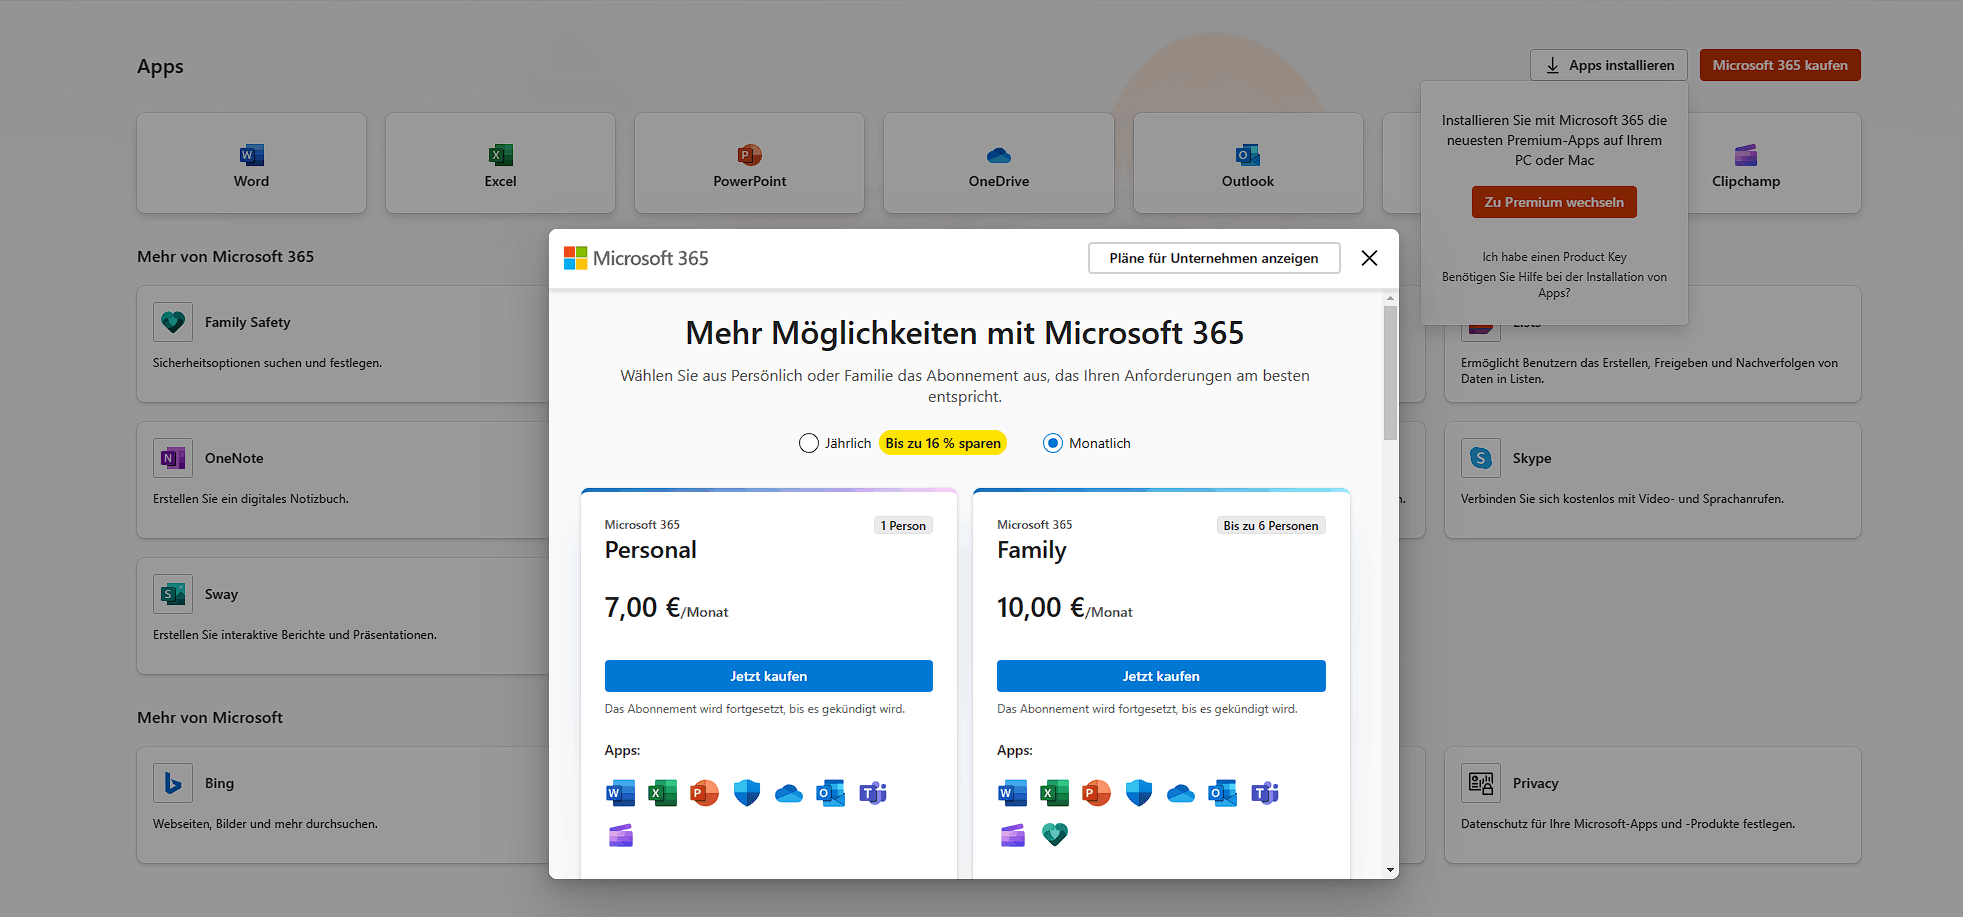Click the Mehr von Microsoft section heading
Screen dimensions: 1963x917
pyautogui.click(x=210, y=717)
